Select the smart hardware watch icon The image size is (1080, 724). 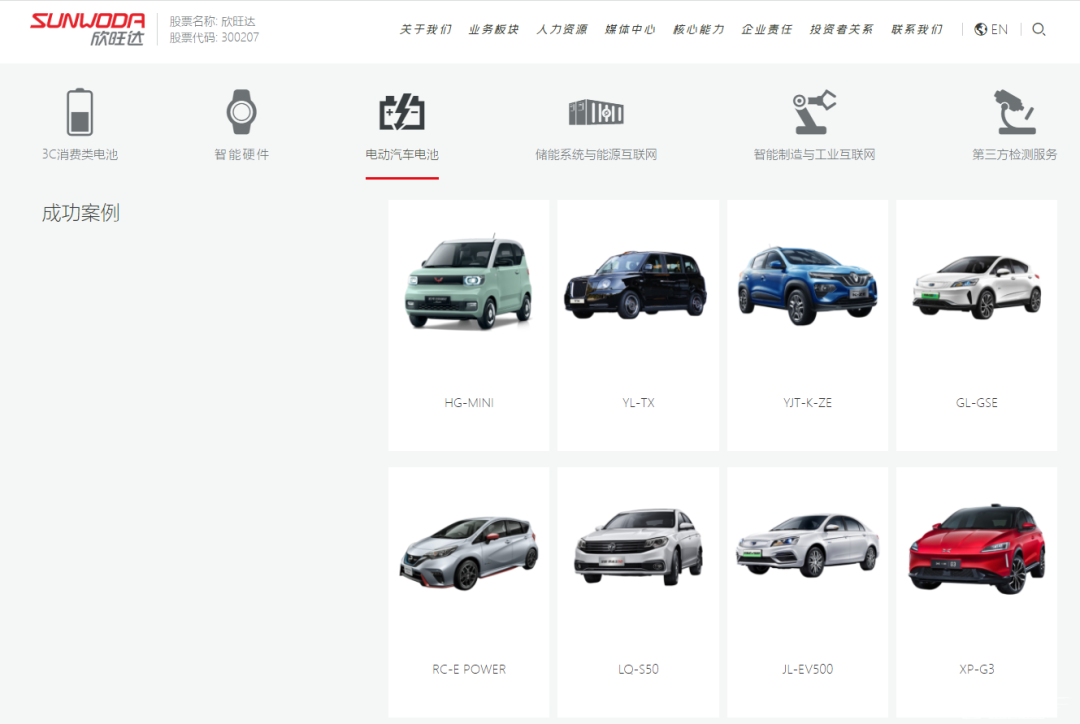[241, 112]
